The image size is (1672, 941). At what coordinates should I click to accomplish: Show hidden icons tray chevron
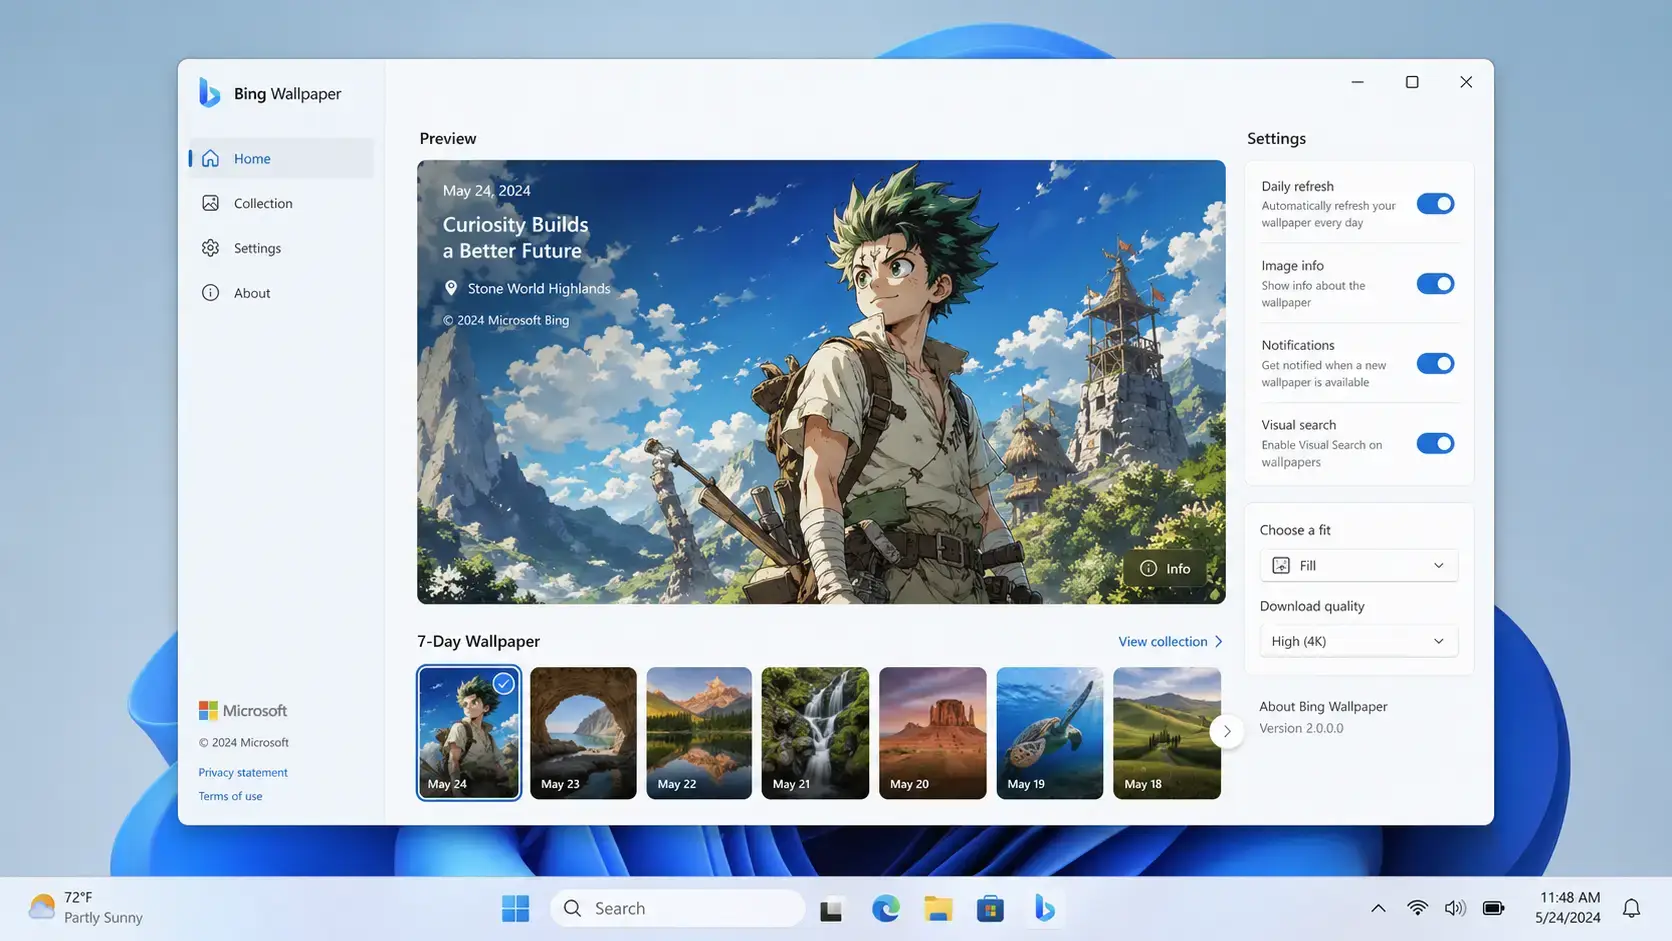coord(1378,908)
